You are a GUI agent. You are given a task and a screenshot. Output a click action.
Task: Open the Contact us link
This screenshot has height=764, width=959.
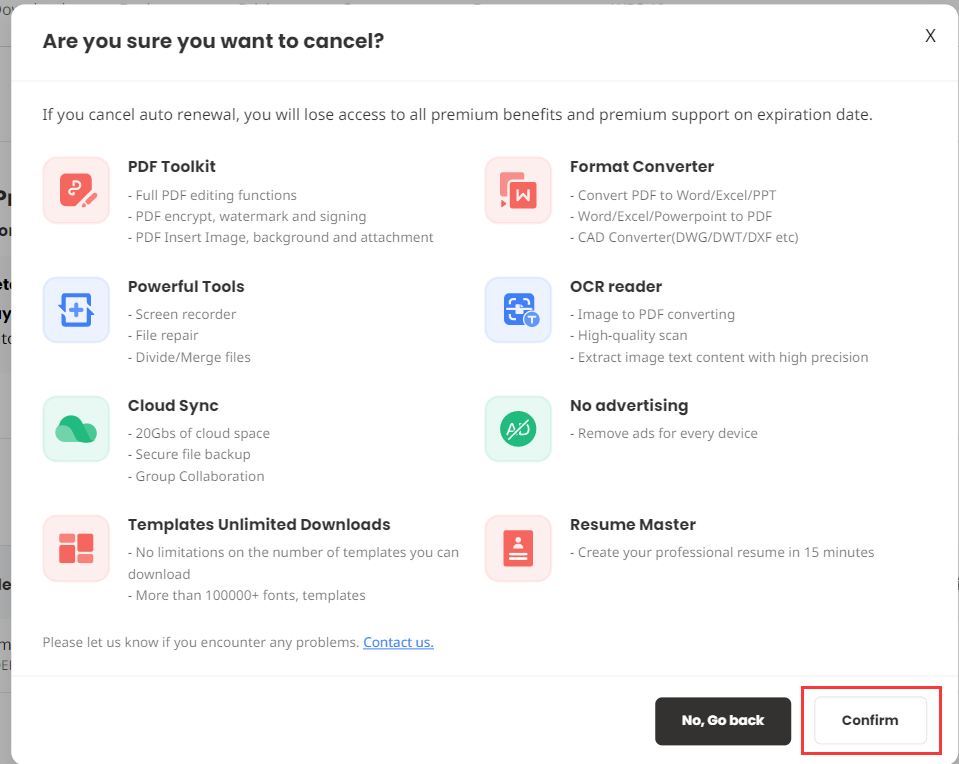pos(398,642)
